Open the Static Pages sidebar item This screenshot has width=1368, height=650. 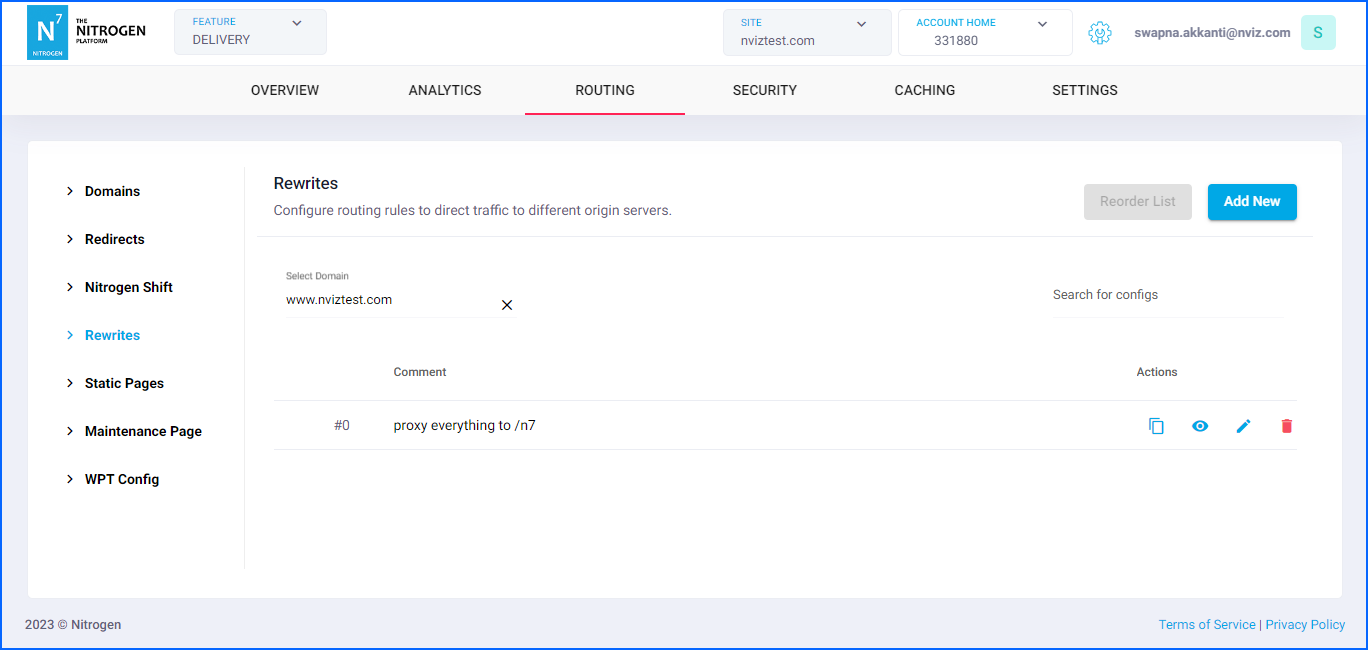pos(124,383)
